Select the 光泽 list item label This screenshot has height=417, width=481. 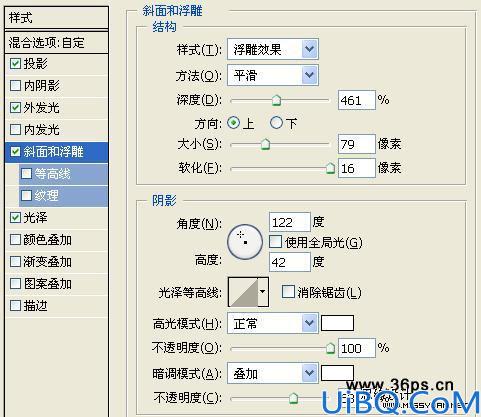(35, 218)
